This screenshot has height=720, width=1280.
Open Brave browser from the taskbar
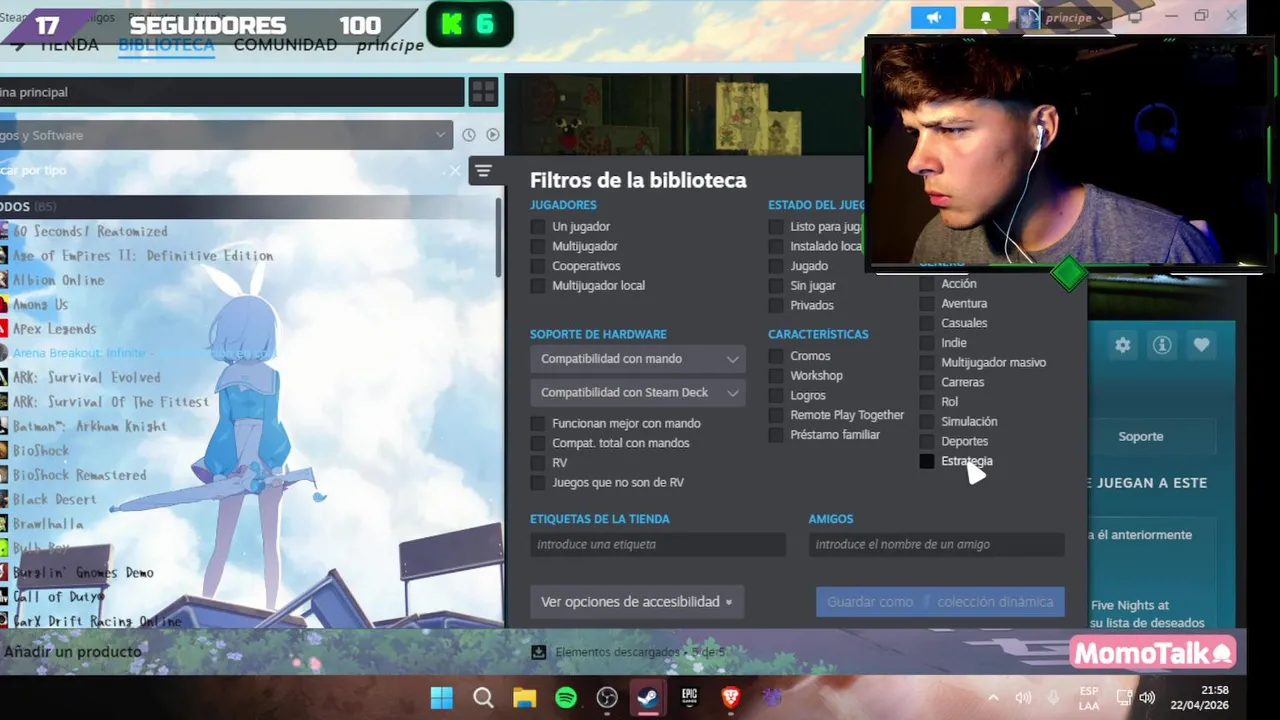tap(731, 697)
